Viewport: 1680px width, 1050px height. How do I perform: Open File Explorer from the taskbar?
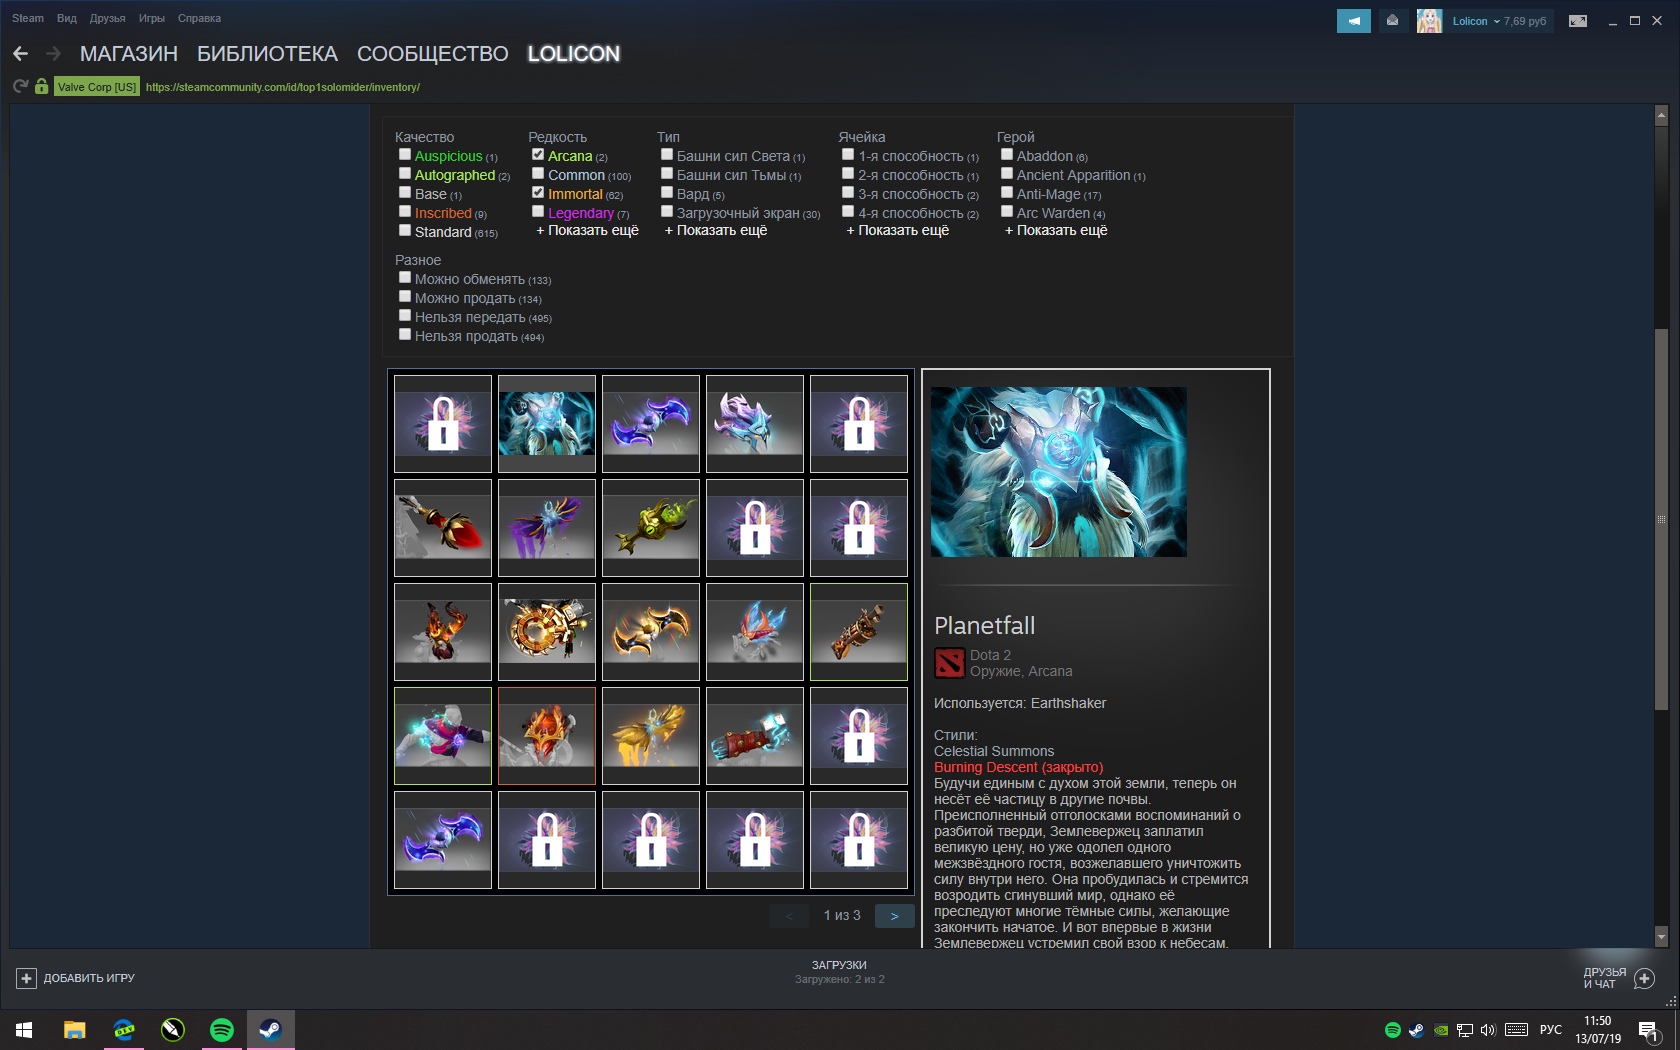coord(75,1030)
